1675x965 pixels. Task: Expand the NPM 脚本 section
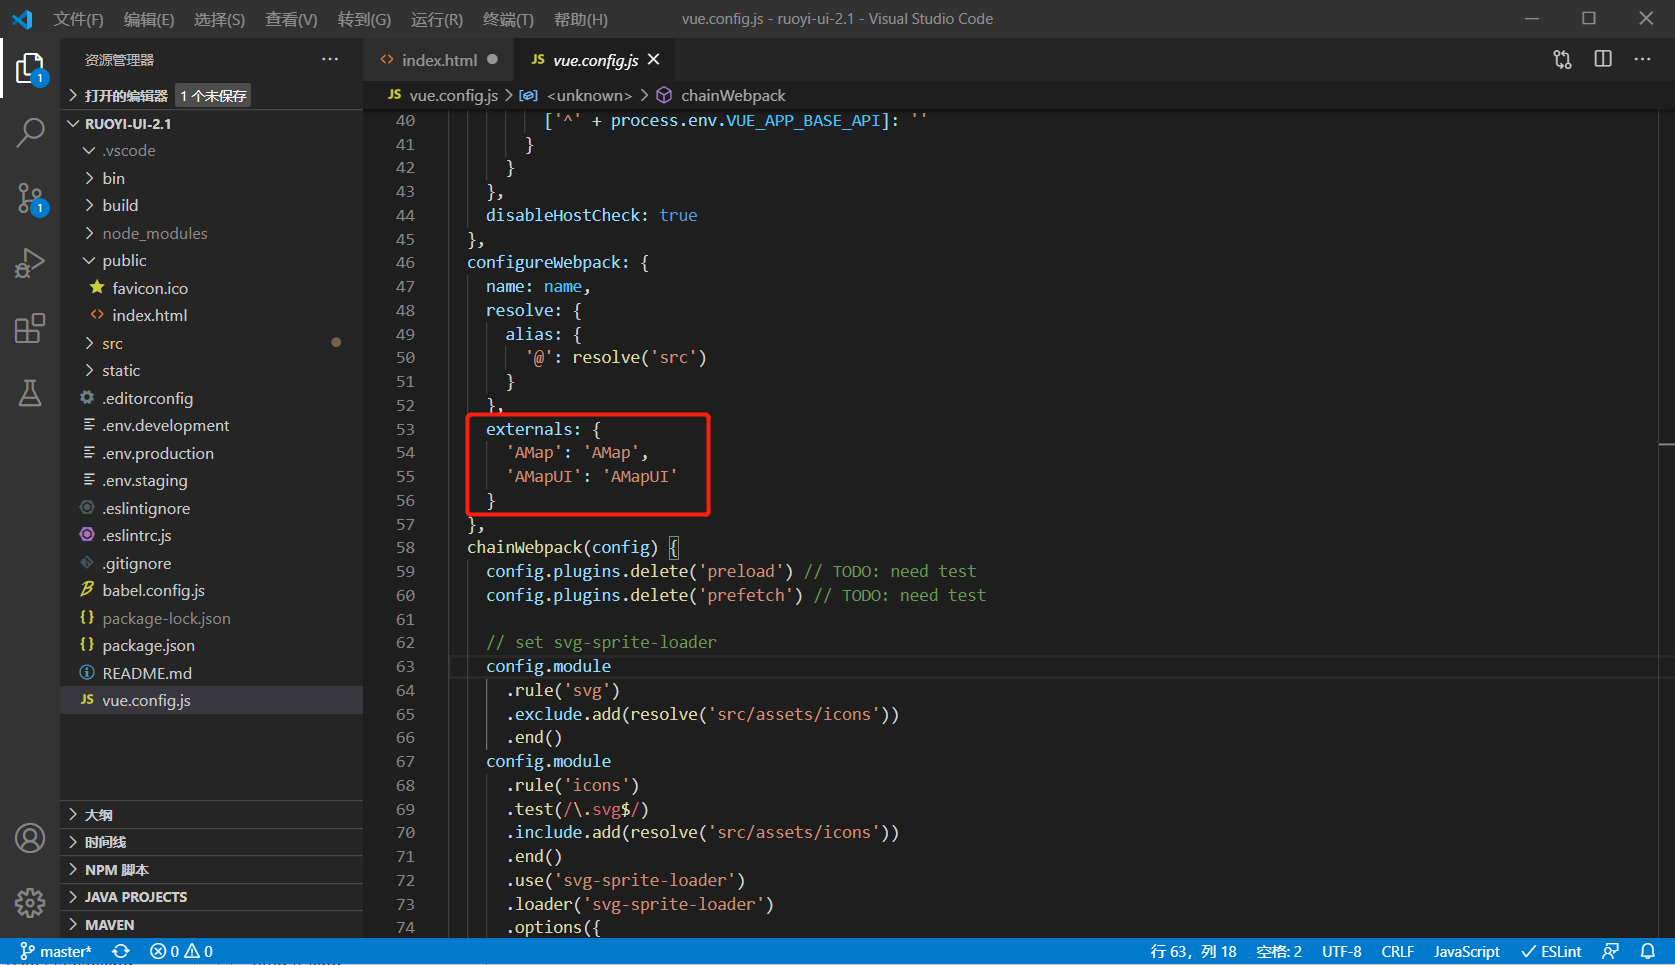pyautogui.click(x=211, y=870)
